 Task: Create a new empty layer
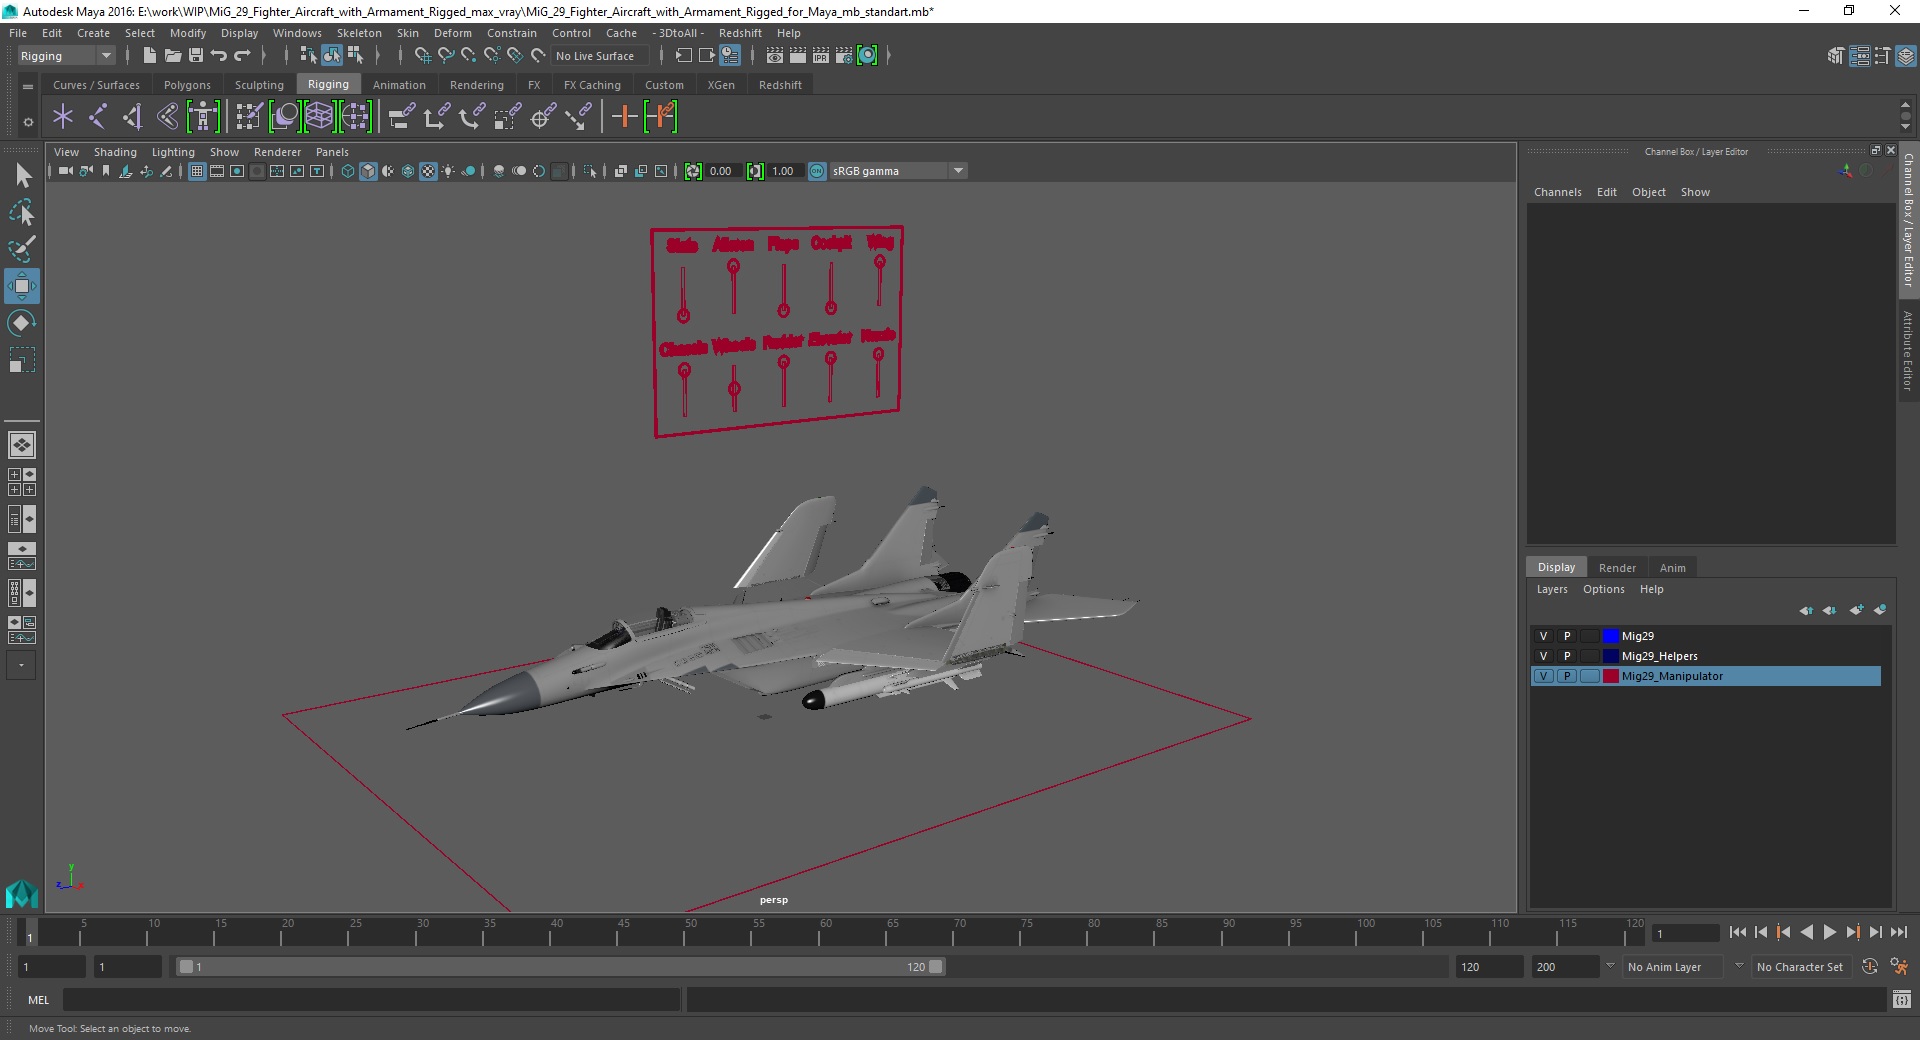[1857, 610]
